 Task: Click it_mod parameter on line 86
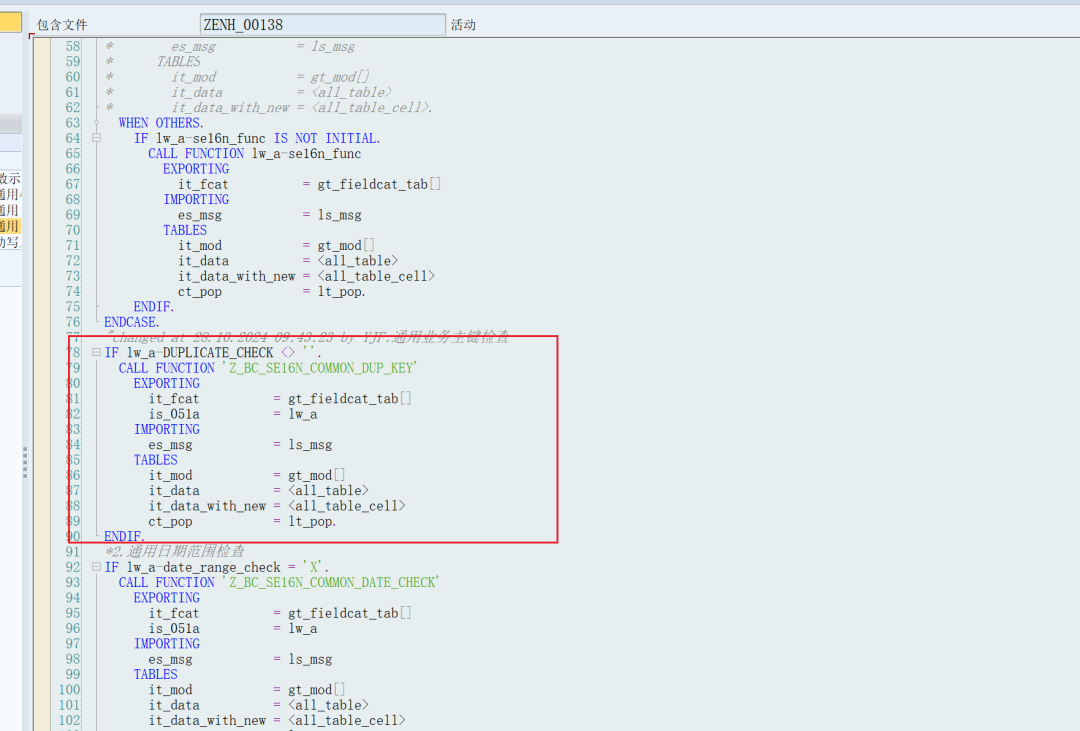pyautogui.click(x=170, y=475)
